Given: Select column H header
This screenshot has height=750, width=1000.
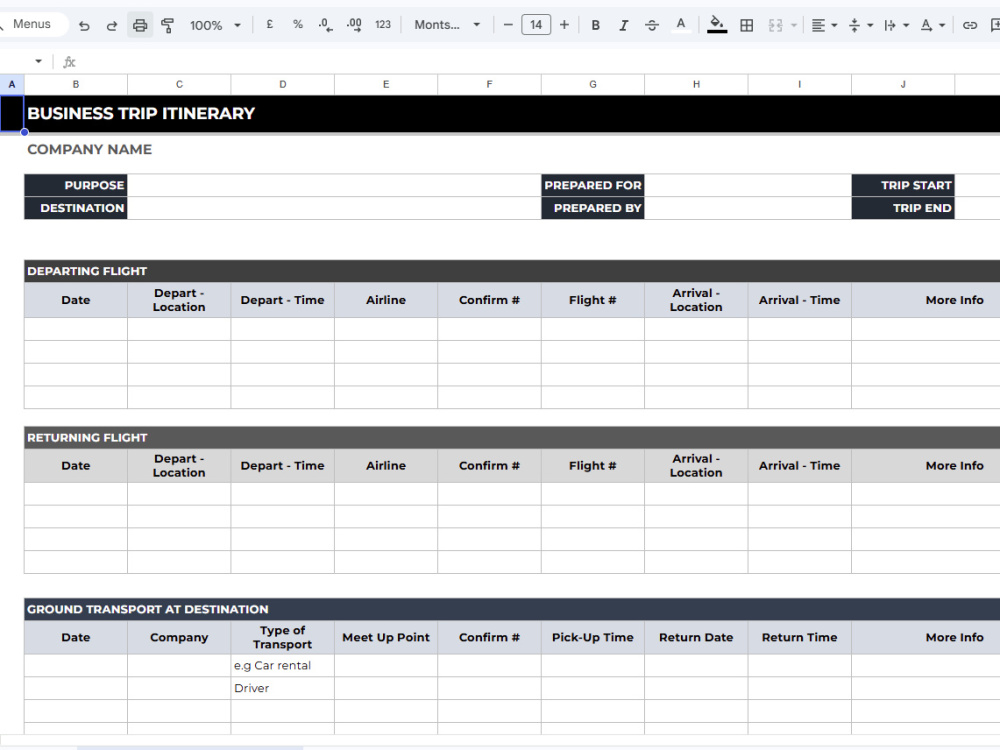Looking at the screenshot, I should coord(696,84).
